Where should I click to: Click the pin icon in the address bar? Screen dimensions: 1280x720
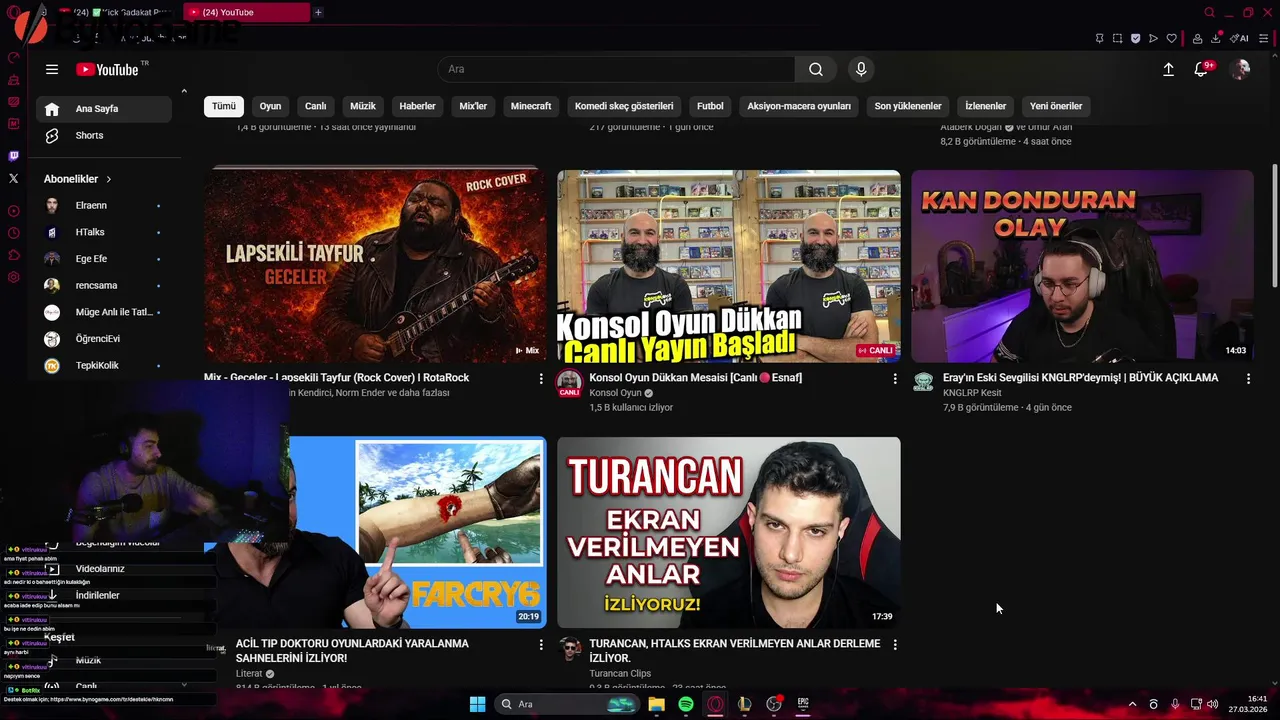coord(1099,38)
